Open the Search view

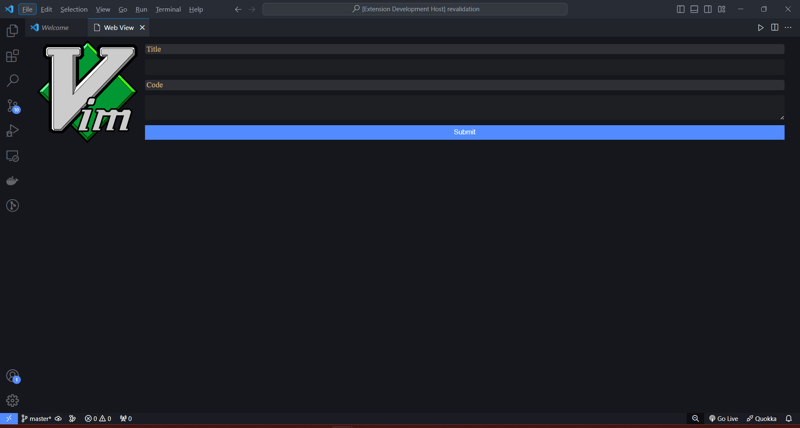12,81
